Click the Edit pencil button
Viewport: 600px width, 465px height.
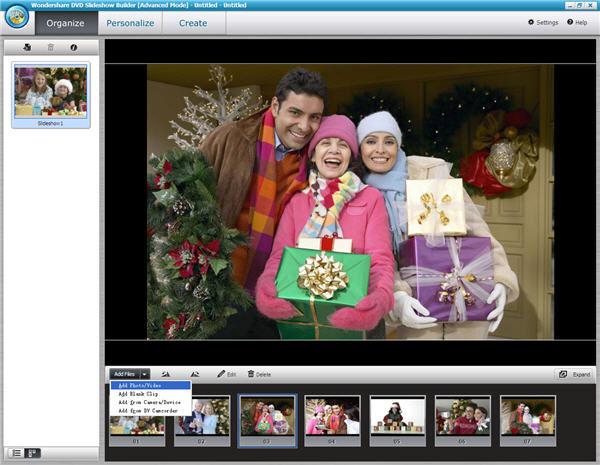[227, 374]
